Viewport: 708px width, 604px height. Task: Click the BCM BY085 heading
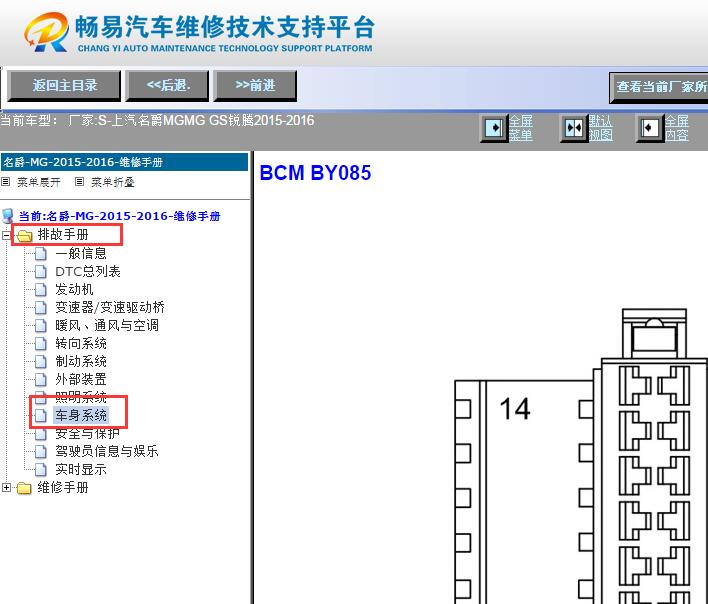tap(315, 173)
